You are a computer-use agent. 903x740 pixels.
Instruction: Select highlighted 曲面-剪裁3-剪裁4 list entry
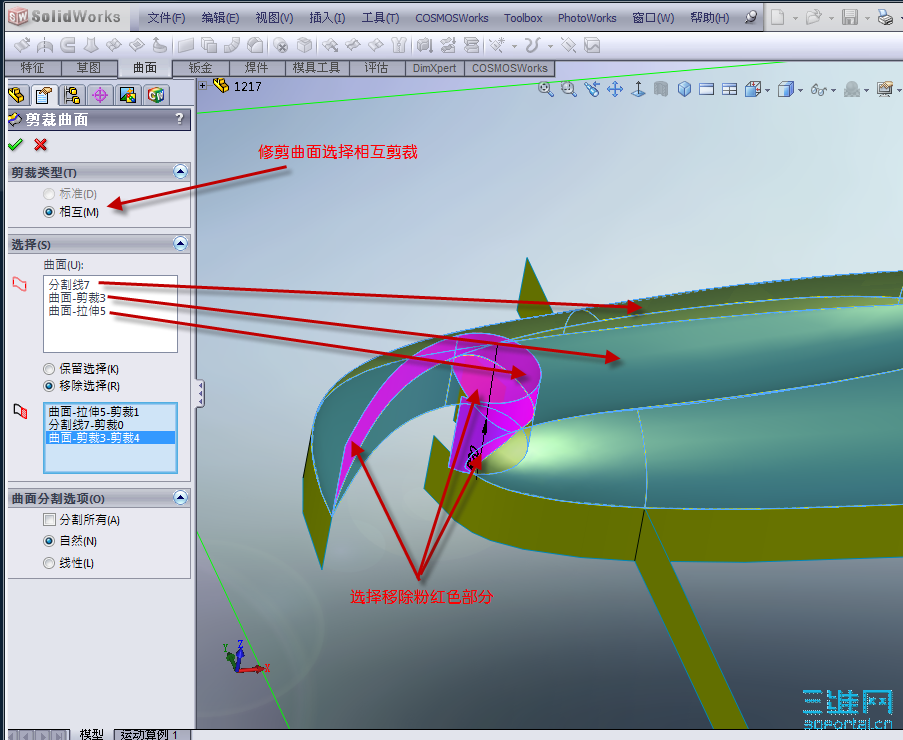click(110, 438)
